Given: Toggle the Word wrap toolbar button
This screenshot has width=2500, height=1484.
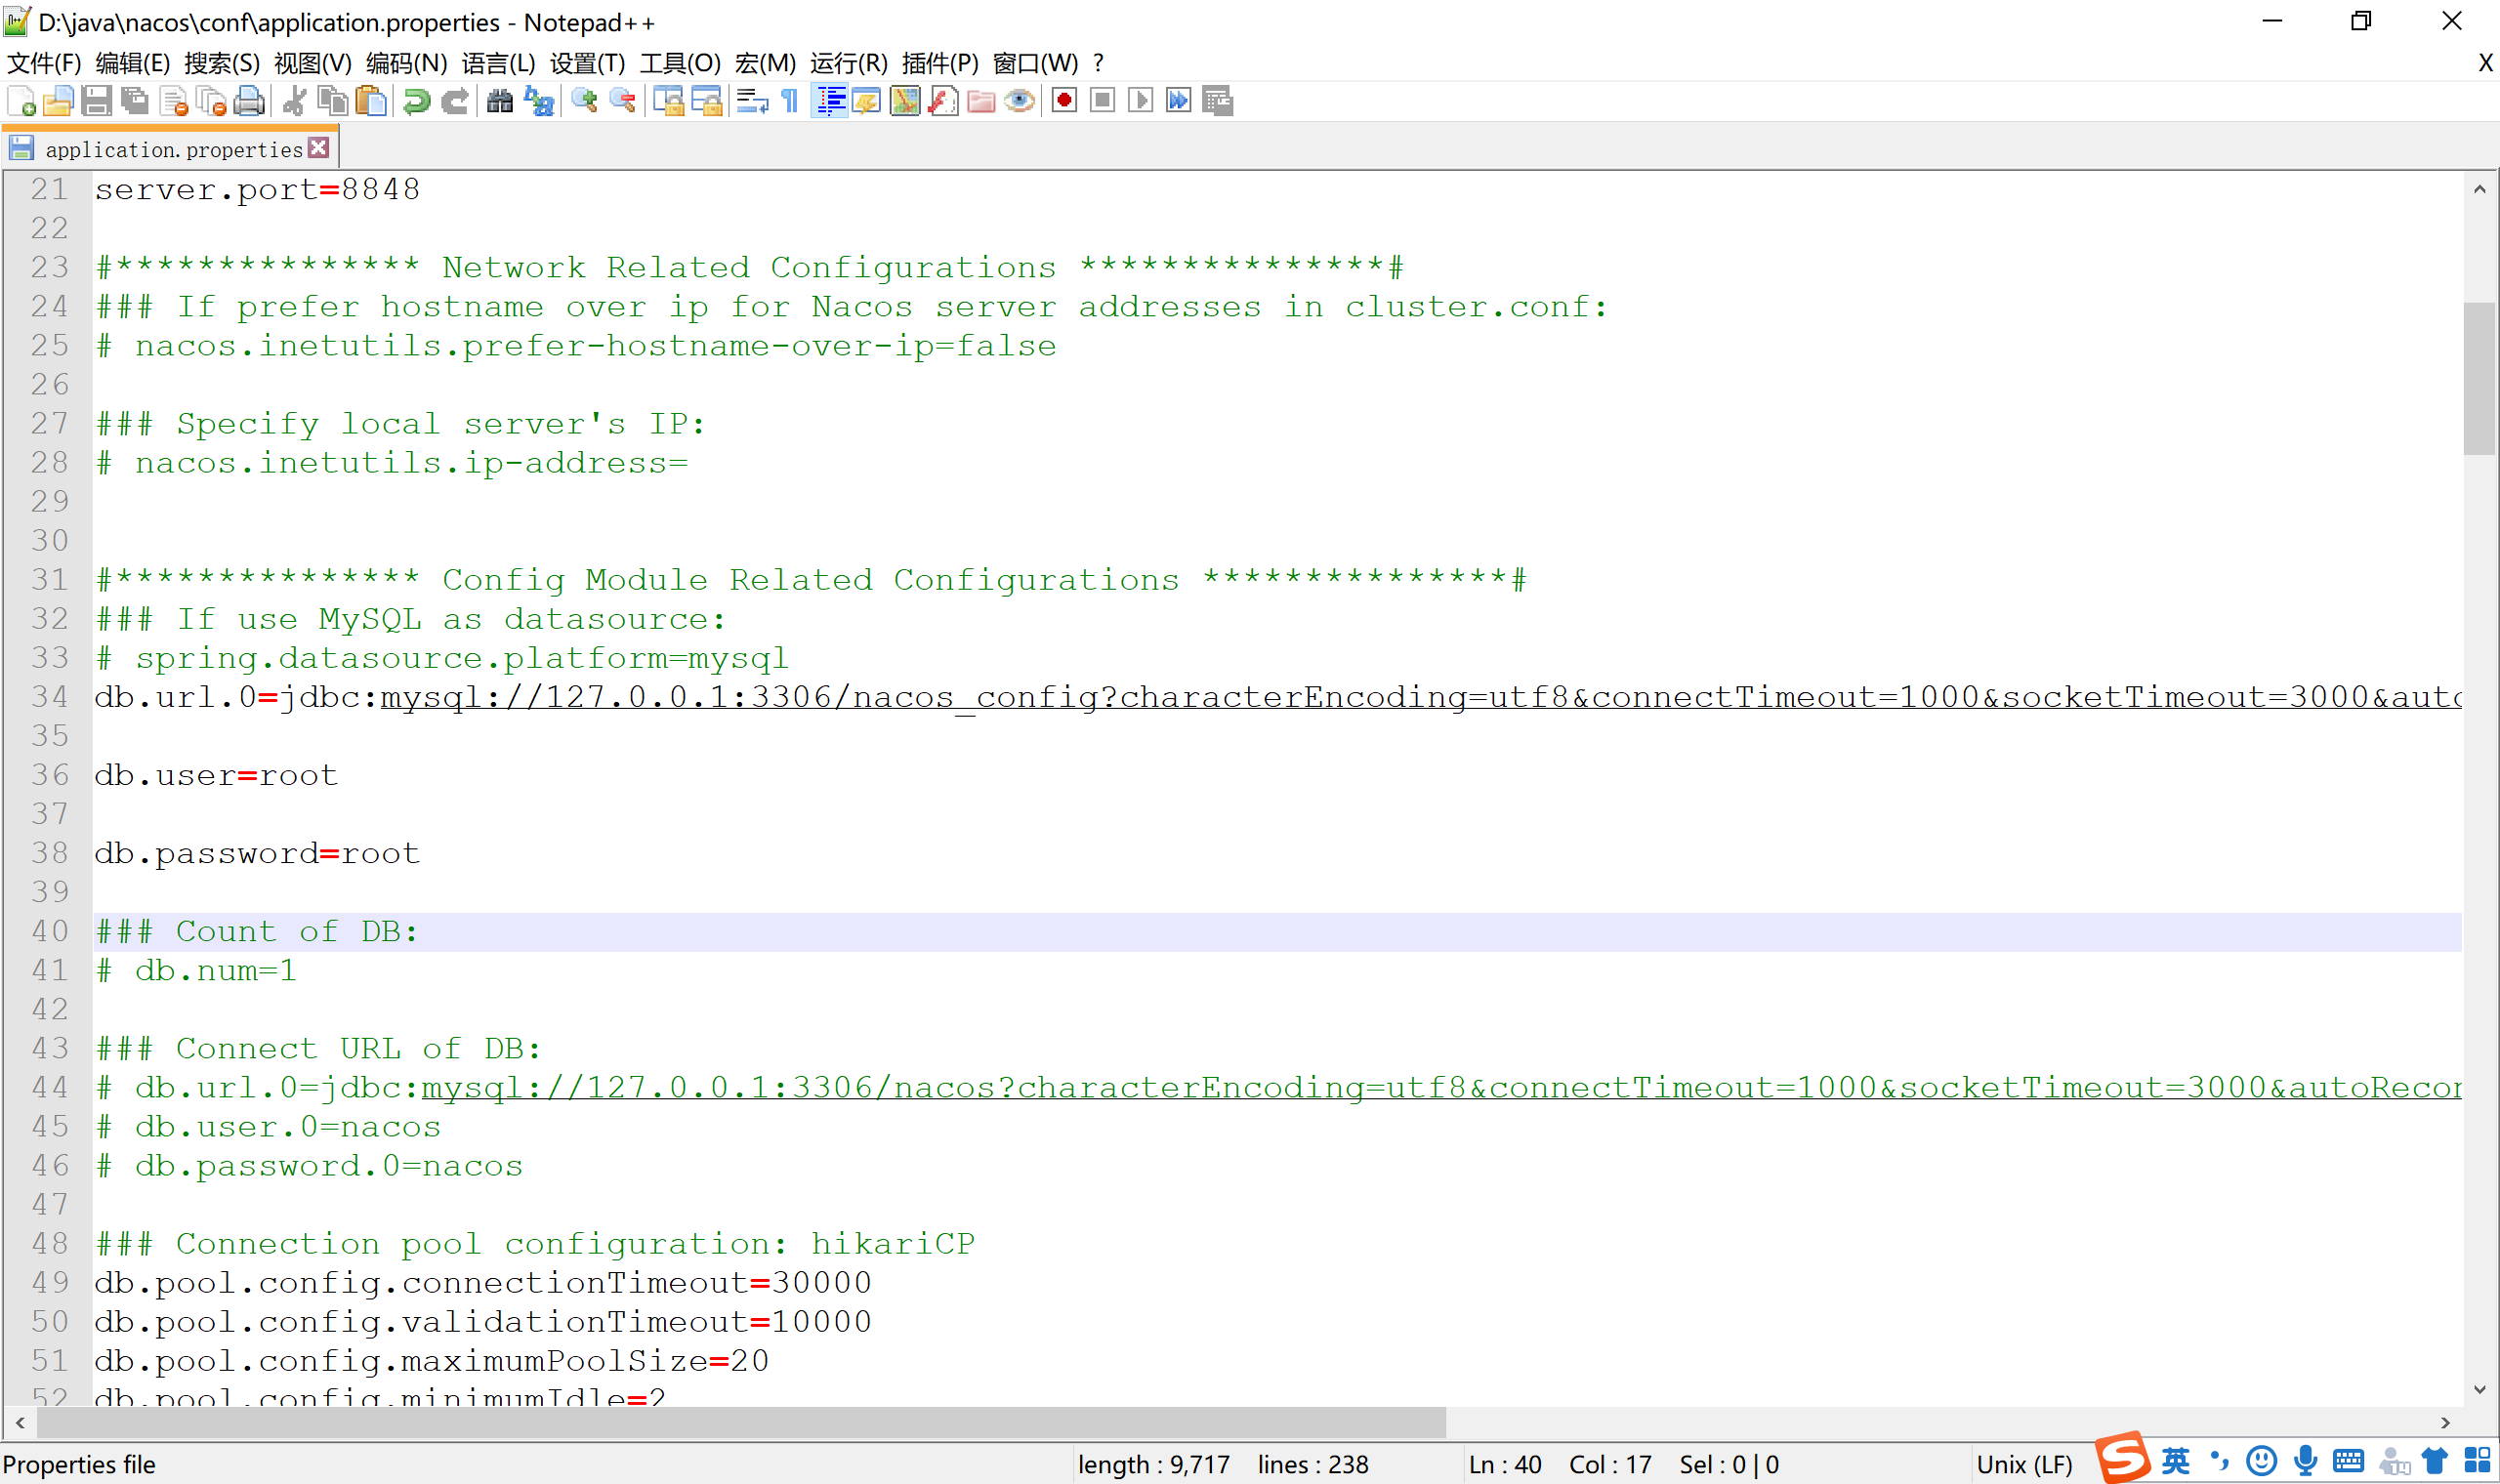Looking at the screenshot, I should pos(751,101).
